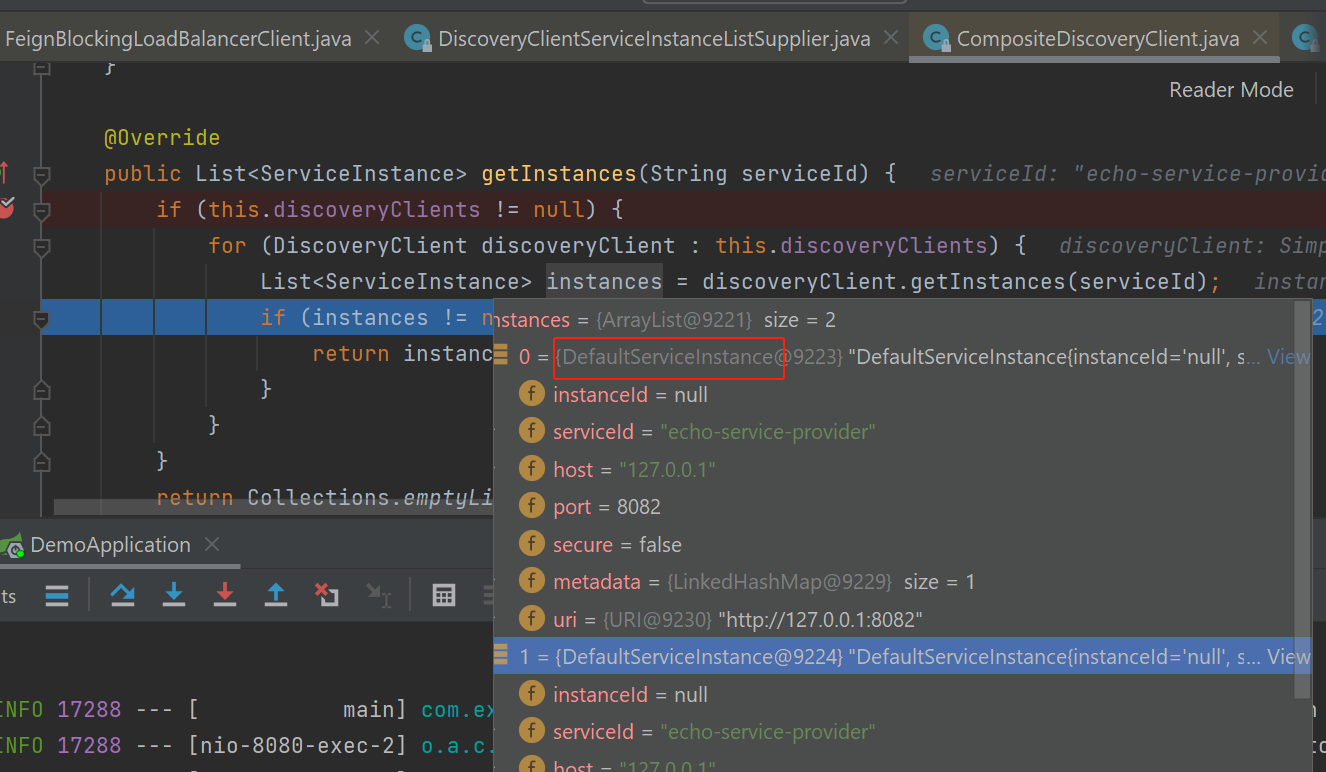Click the Step Out up-arrow icon
Screen dimensions: 1326x772
pos(276,596)
